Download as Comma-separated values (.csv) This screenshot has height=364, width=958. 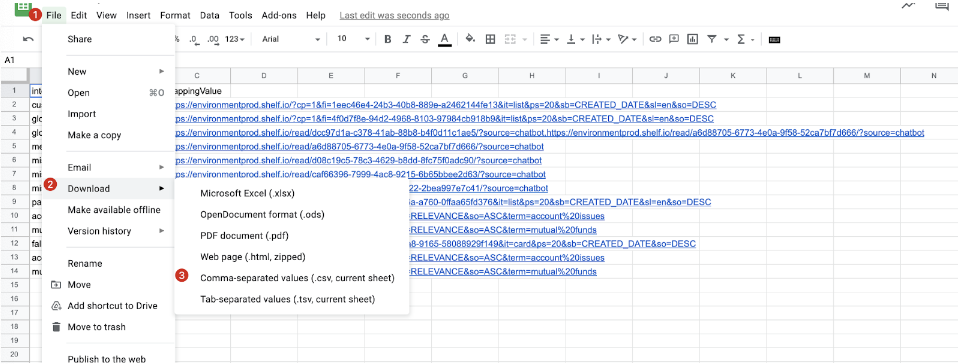[x=292, y=278]
